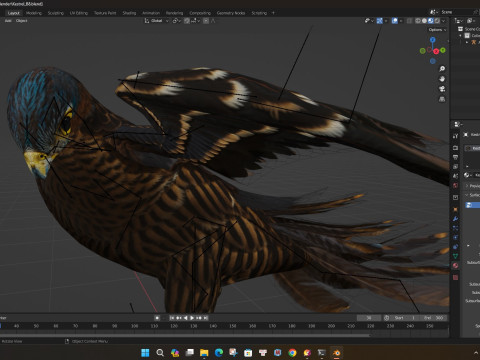Open the Tool properties tab icon

[455, 136]
